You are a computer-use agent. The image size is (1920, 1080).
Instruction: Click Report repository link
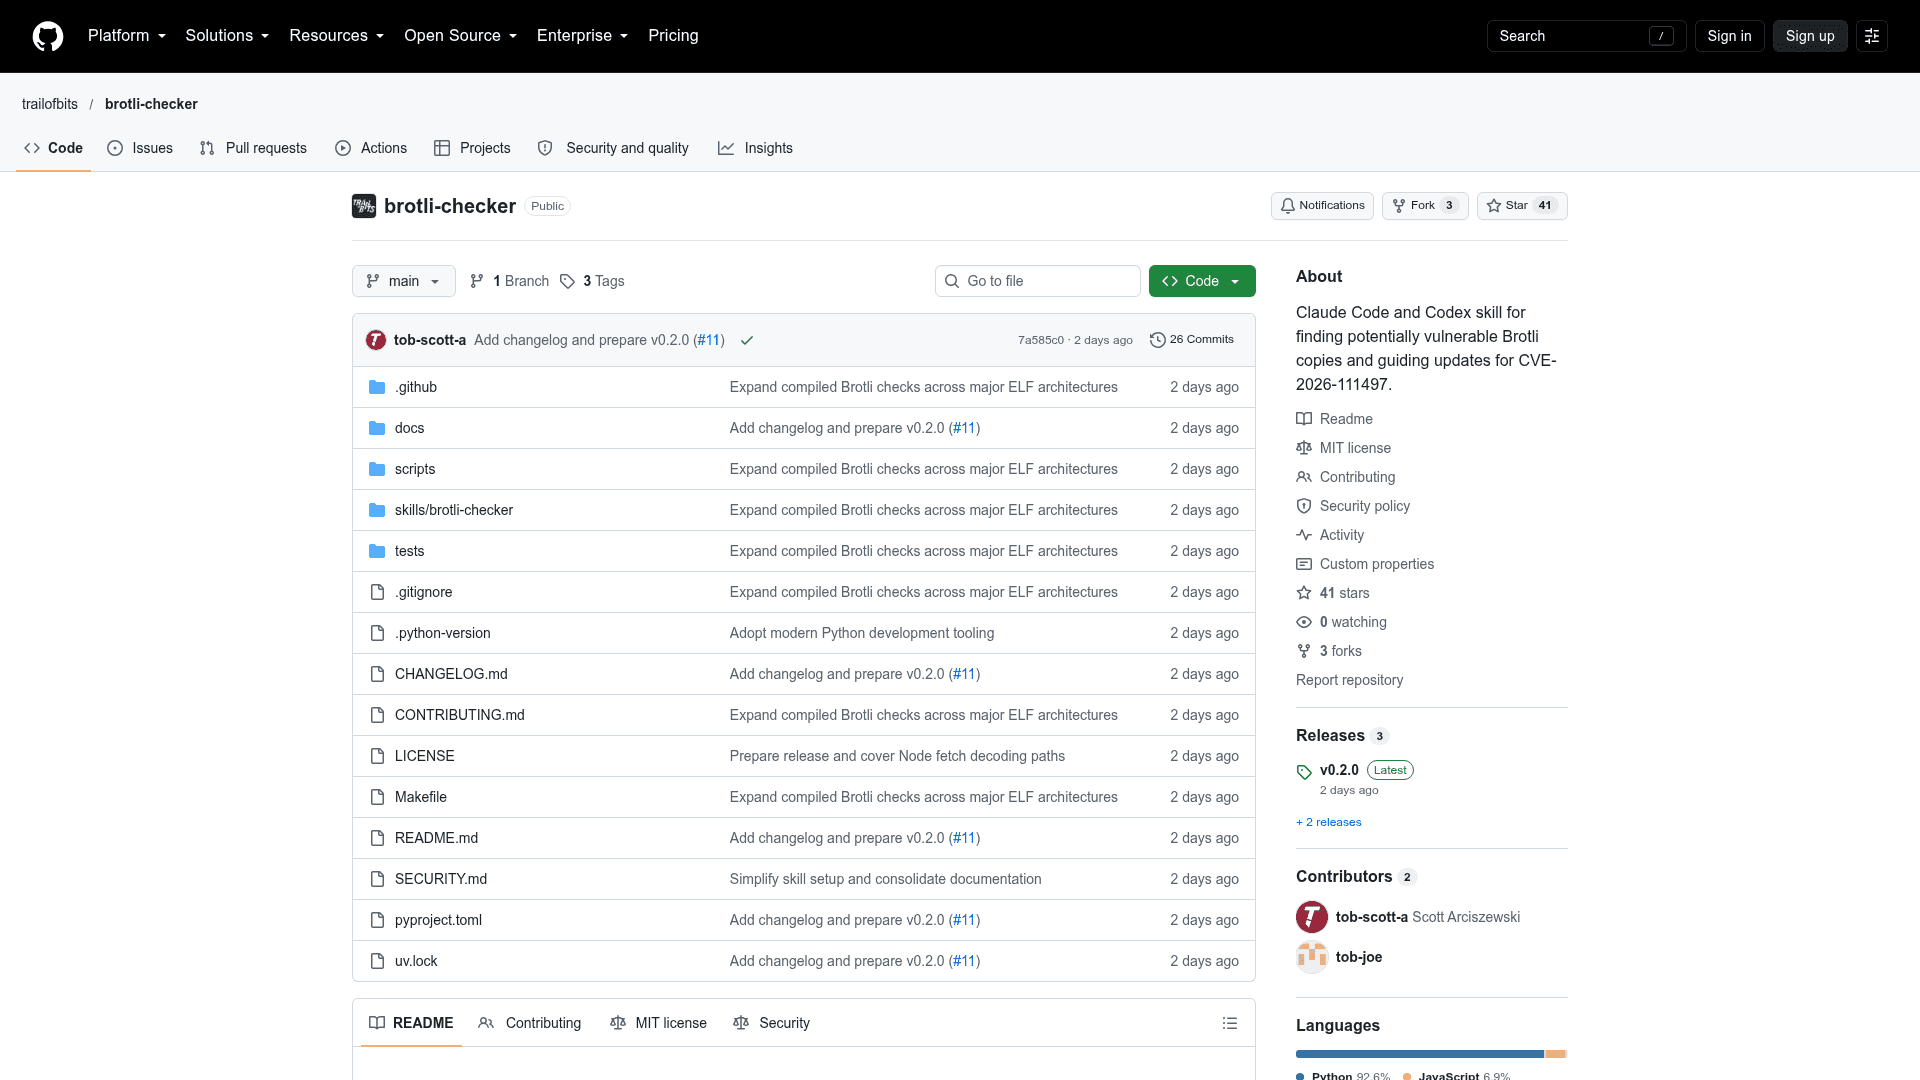coord(1349,680)
